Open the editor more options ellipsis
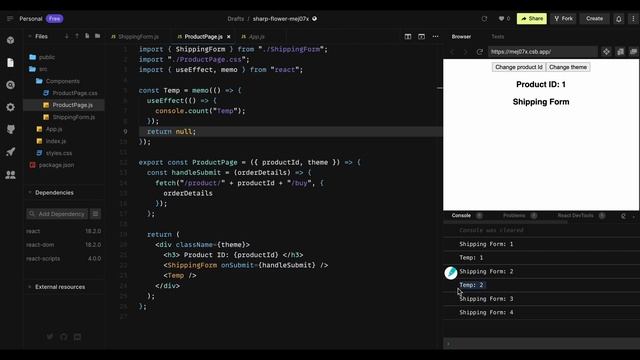Image resolution: width=640 pixels, height=360 pixels. pos(436,37)
